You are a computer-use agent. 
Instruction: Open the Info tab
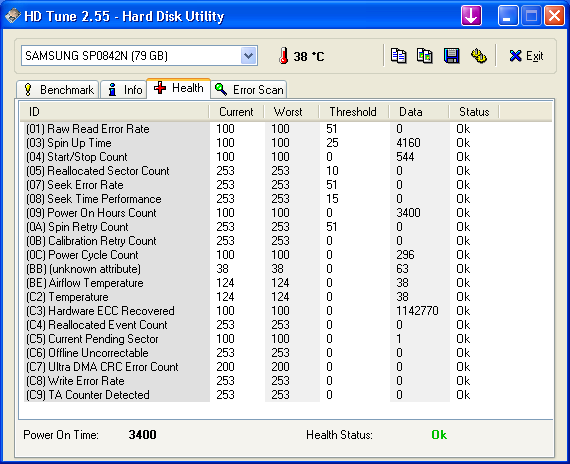pyautogui.click(x=124, y=89)
